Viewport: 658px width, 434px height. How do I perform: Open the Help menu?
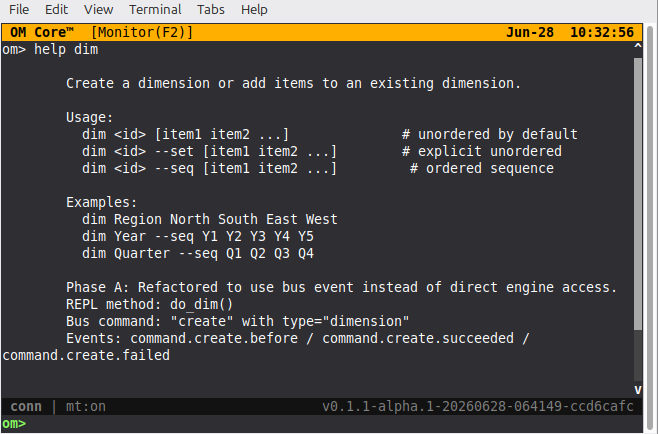coord(254,9)
